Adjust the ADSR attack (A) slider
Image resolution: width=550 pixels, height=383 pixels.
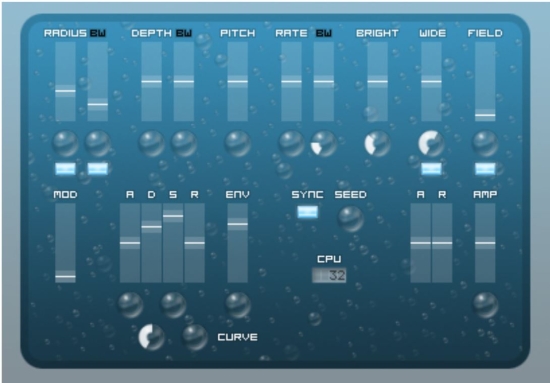130,243
